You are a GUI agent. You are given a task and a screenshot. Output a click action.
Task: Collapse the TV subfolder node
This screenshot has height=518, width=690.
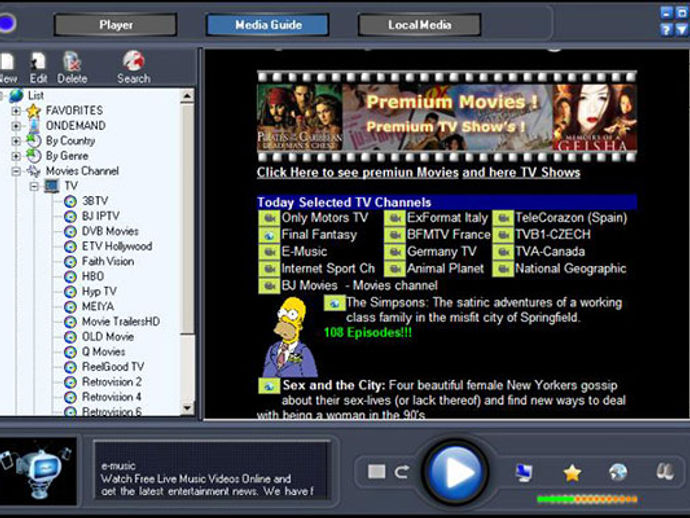point(34,186)
